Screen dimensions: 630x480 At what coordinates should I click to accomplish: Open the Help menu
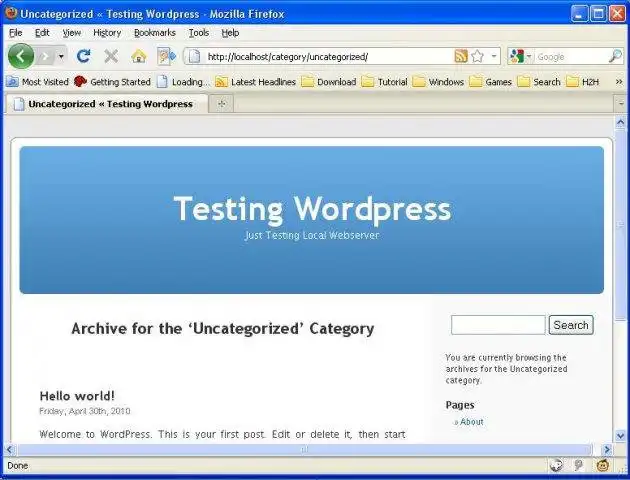(230, 33)
